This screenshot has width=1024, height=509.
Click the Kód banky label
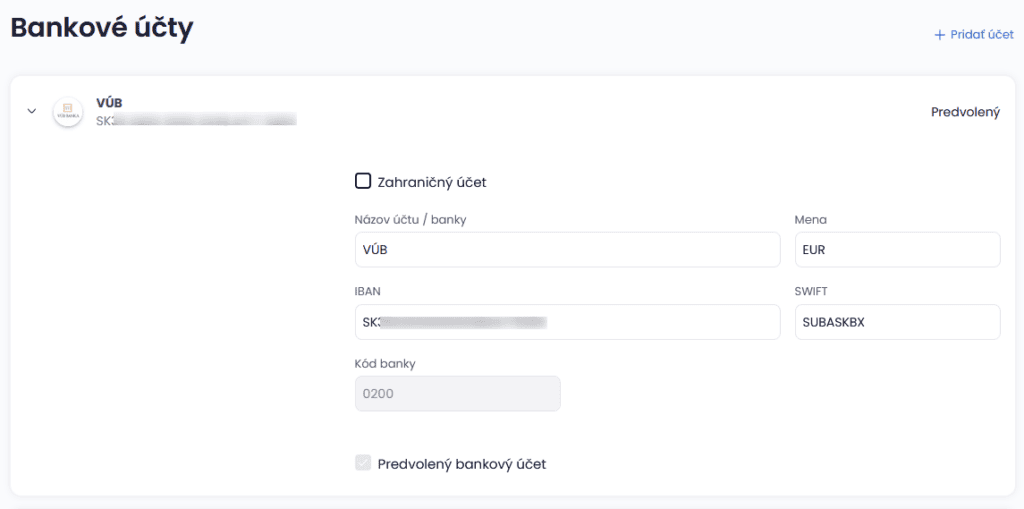(x=385, y=364)
